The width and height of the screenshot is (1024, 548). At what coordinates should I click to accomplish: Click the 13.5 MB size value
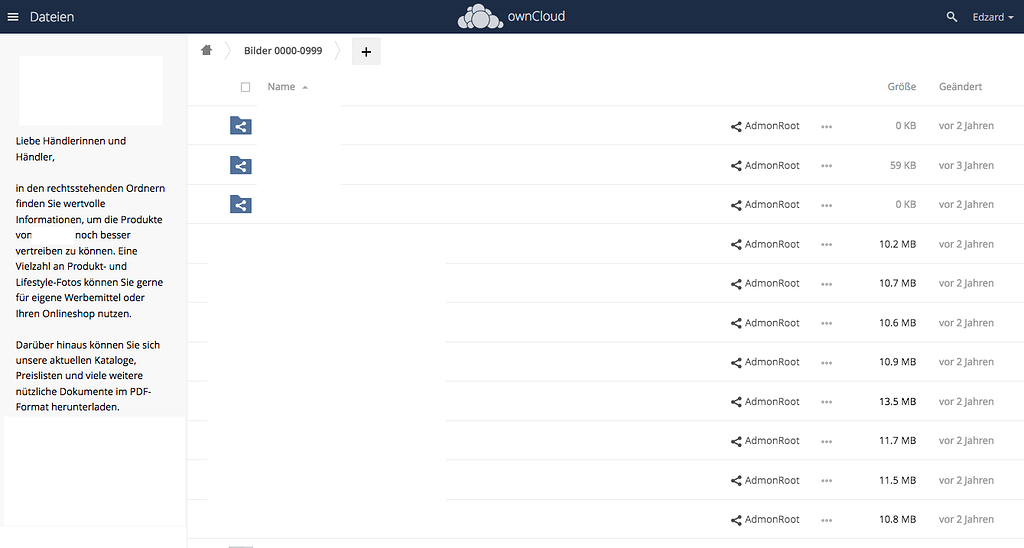[x=897, y=402]
